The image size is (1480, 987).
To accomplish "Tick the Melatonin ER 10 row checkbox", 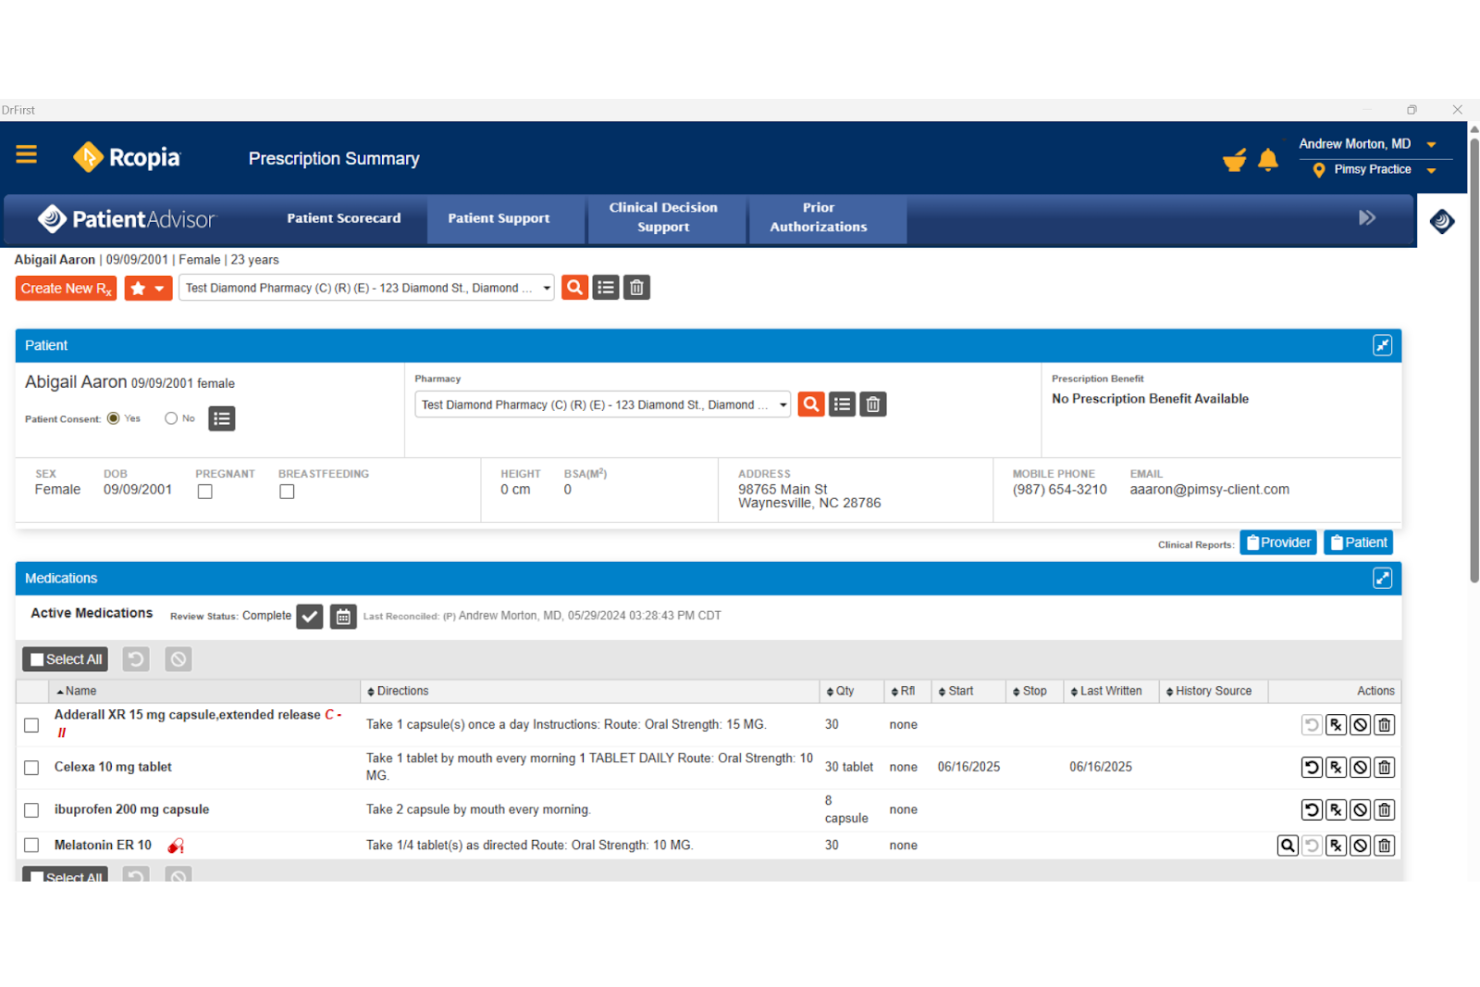I will click(32, 846).
